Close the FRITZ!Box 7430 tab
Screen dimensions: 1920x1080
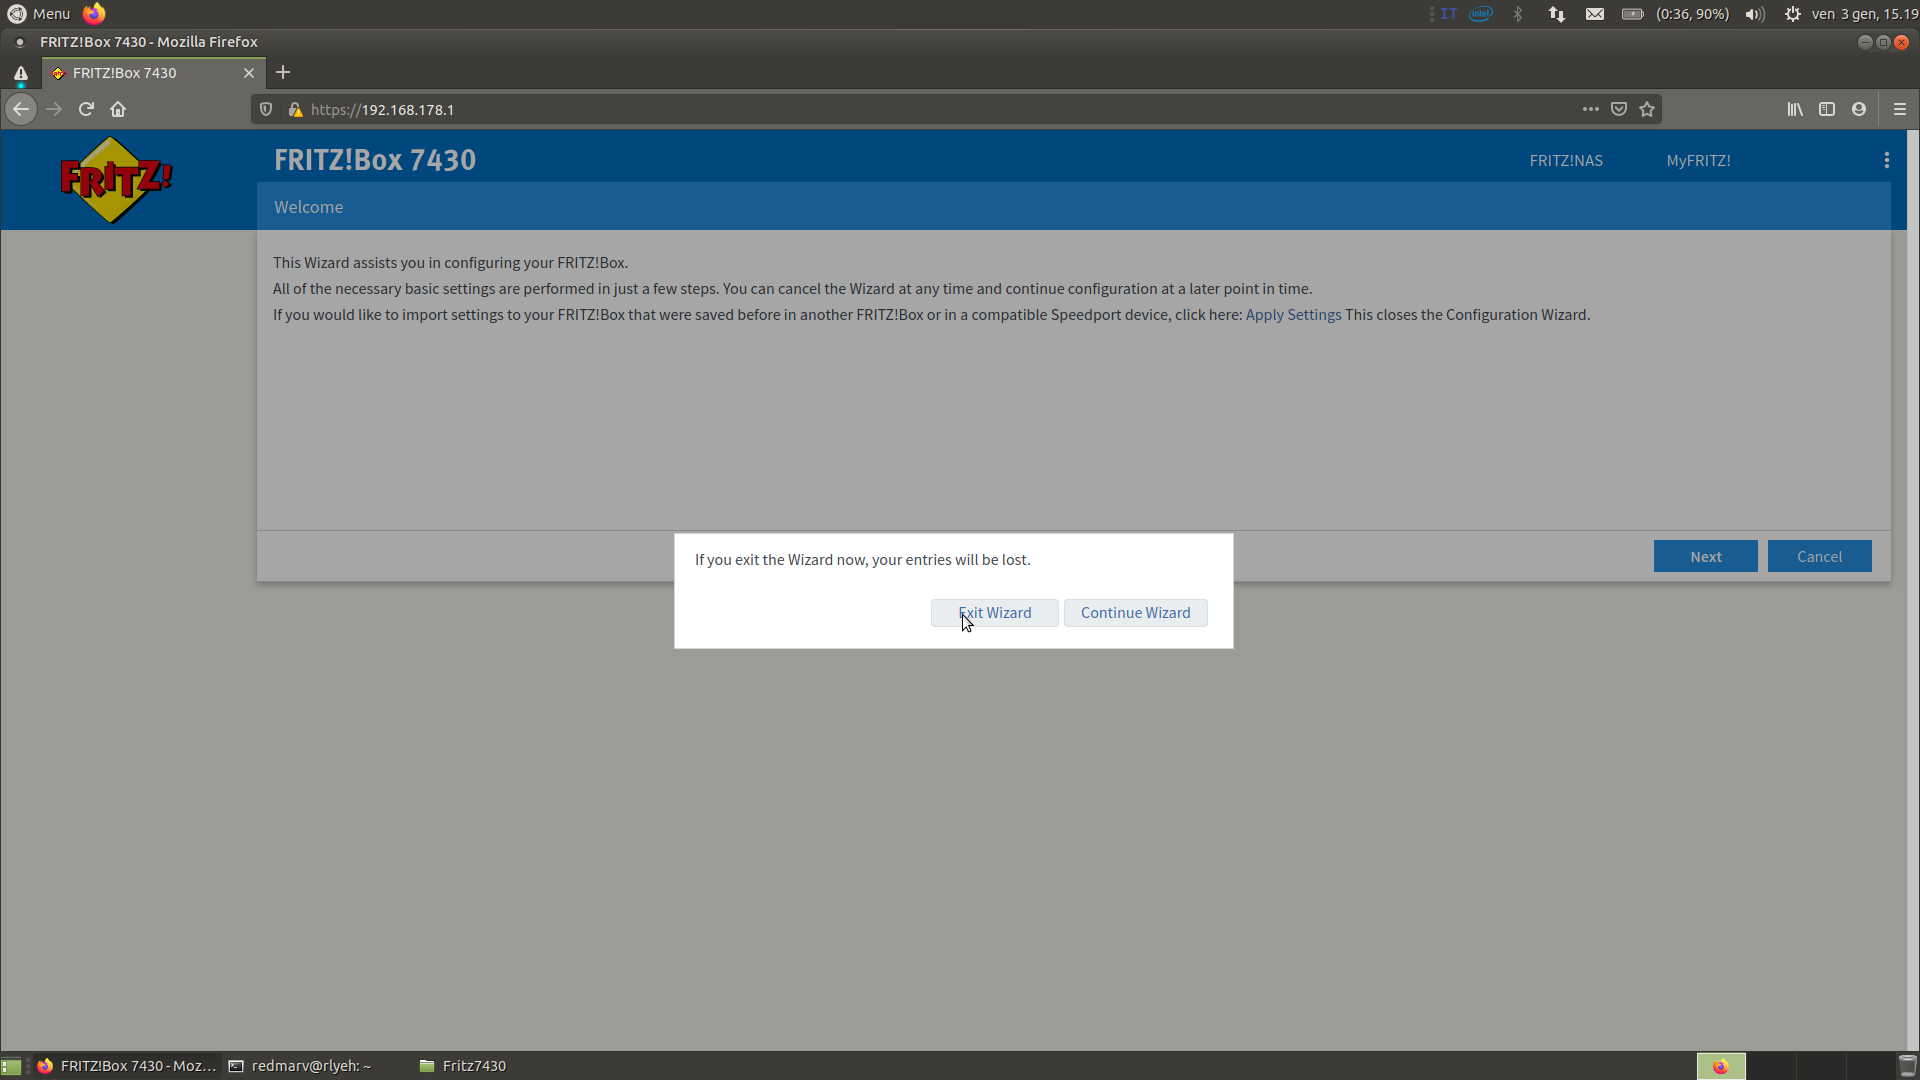249,73
